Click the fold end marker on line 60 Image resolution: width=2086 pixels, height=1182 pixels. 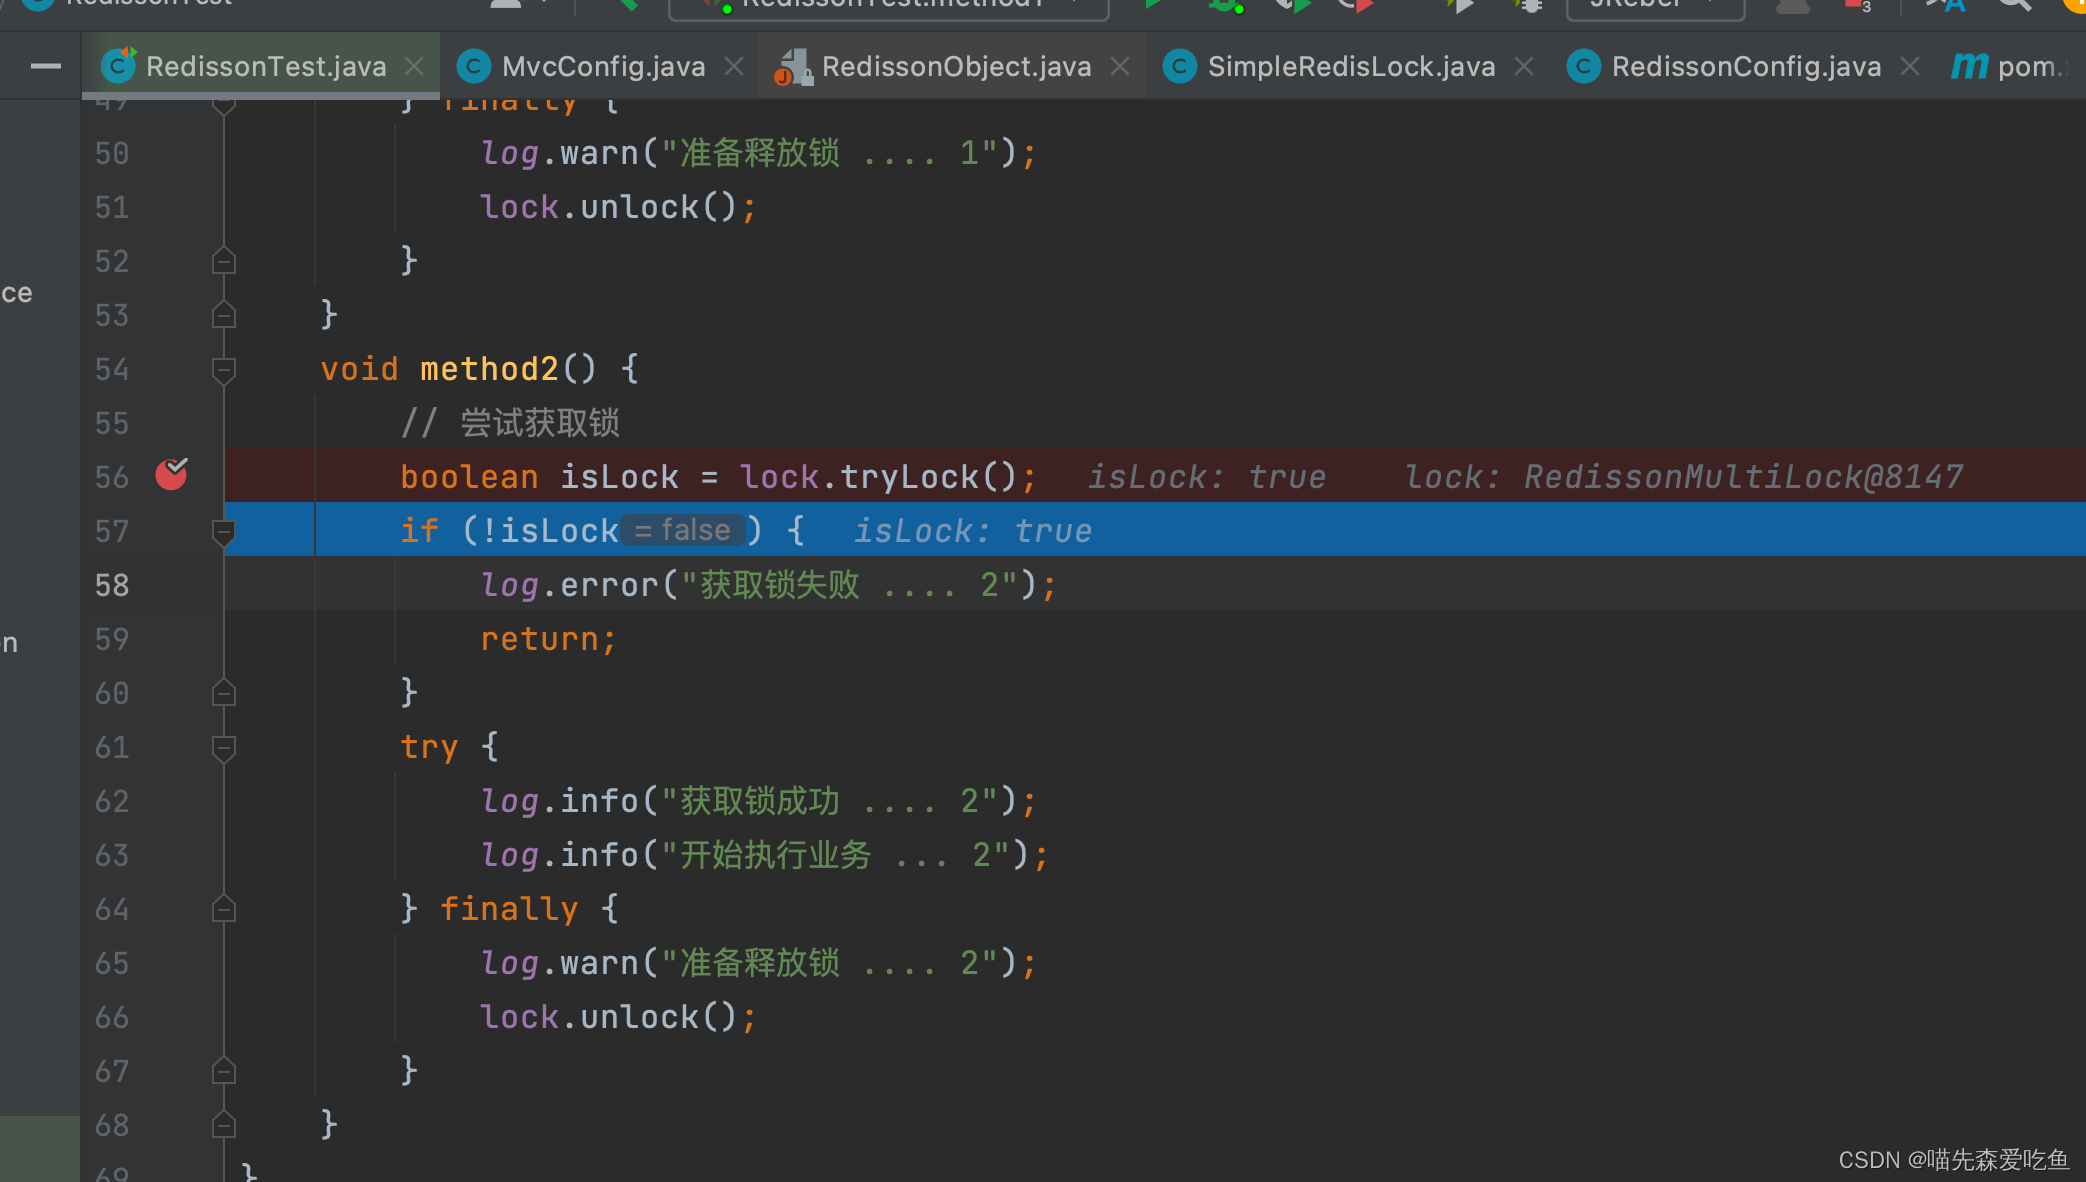224,693
